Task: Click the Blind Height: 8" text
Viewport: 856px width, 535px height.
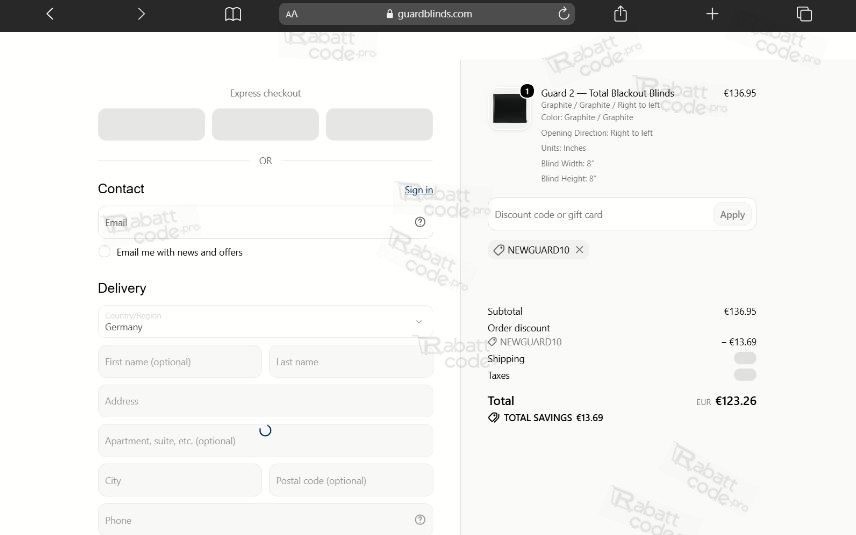Action: coord(568,179)
